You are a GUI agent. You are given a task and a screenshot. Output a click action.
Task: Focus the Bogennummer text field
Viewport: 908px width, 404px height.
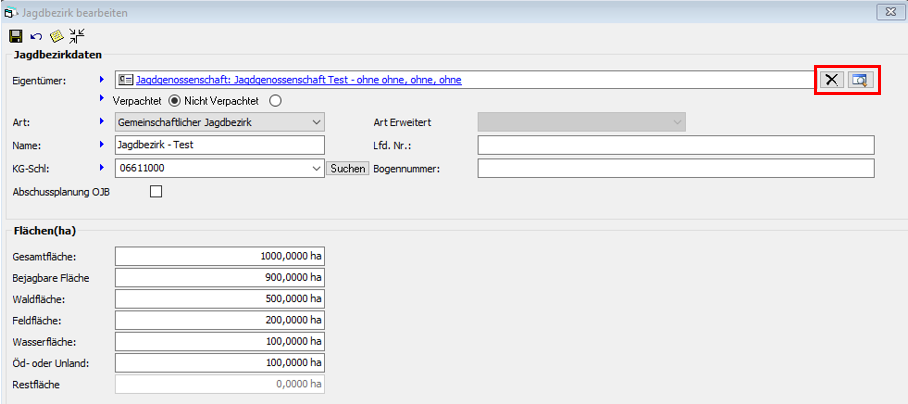[675, 168]
